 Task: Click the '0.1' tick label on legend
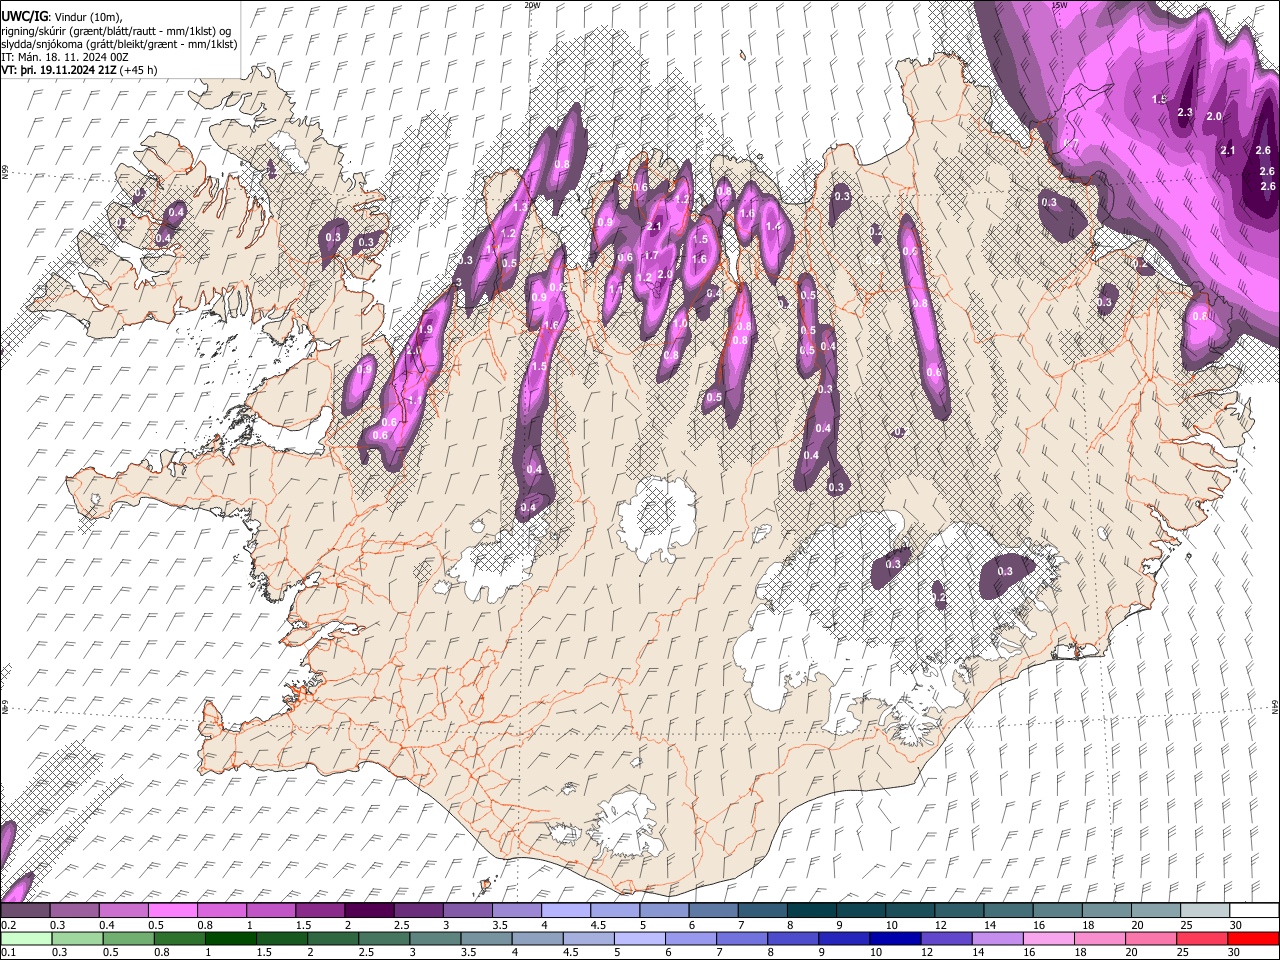[8, 952]
